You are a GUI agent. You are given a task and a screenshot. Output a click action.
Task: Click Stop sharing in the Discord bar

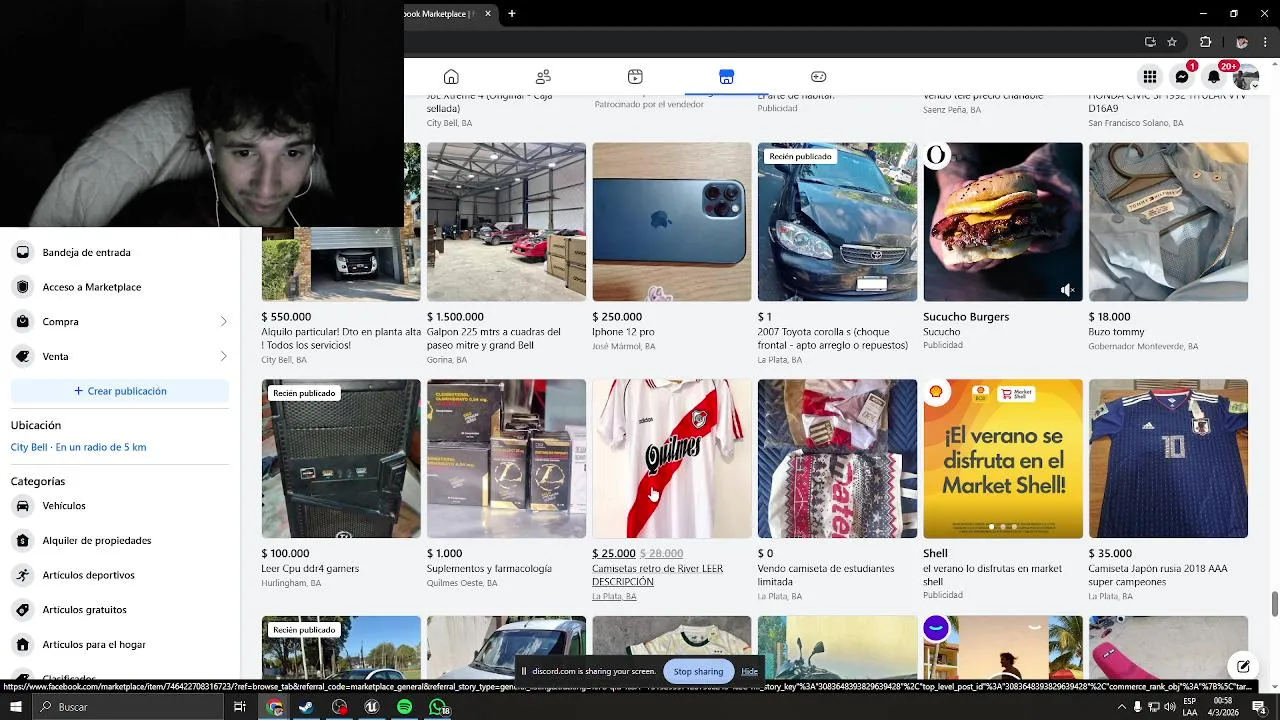pyautogui.click(x=698, y=672)
